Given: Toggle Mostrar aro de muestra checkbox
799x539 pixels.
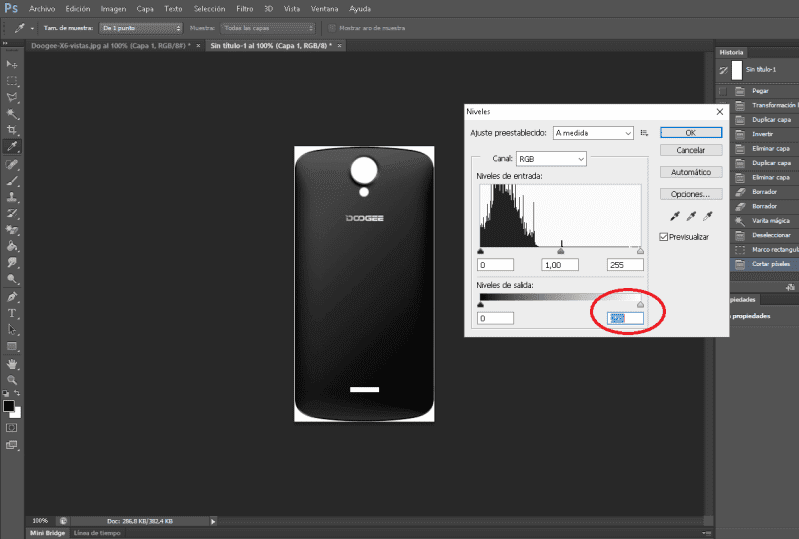Looking at the screenshot, I should pyautogui.click(x=332, y=28).
